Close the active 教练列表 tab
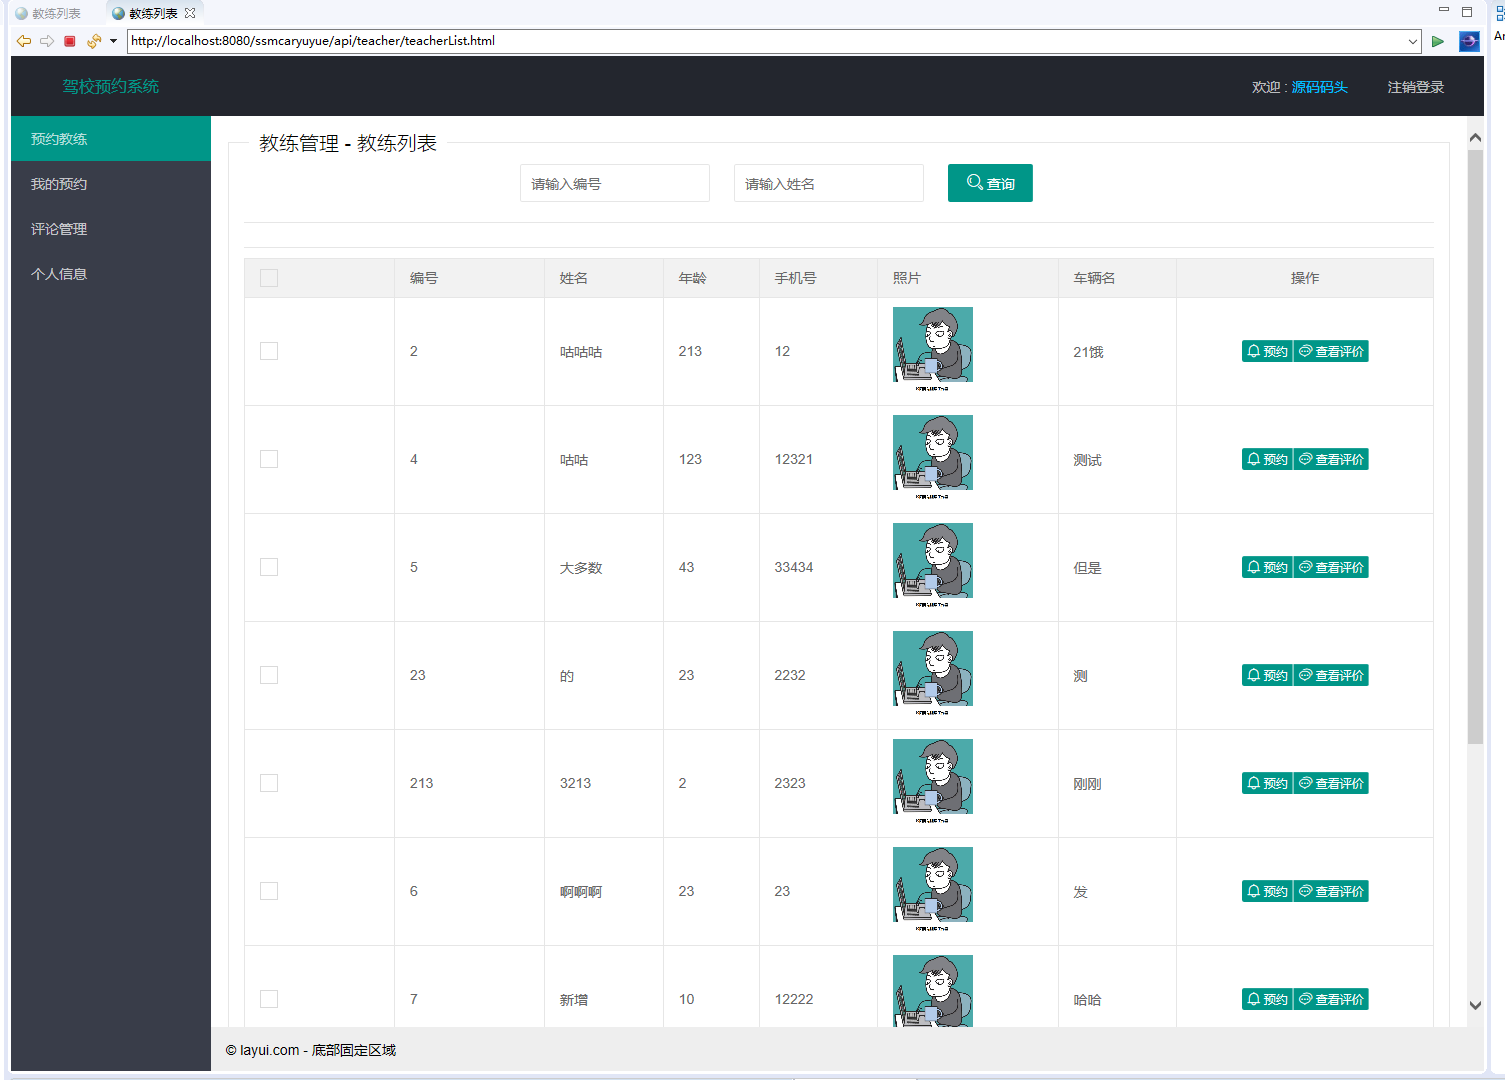The image size is (1505, 1080). pyautogui.click(x=190, y=13)
